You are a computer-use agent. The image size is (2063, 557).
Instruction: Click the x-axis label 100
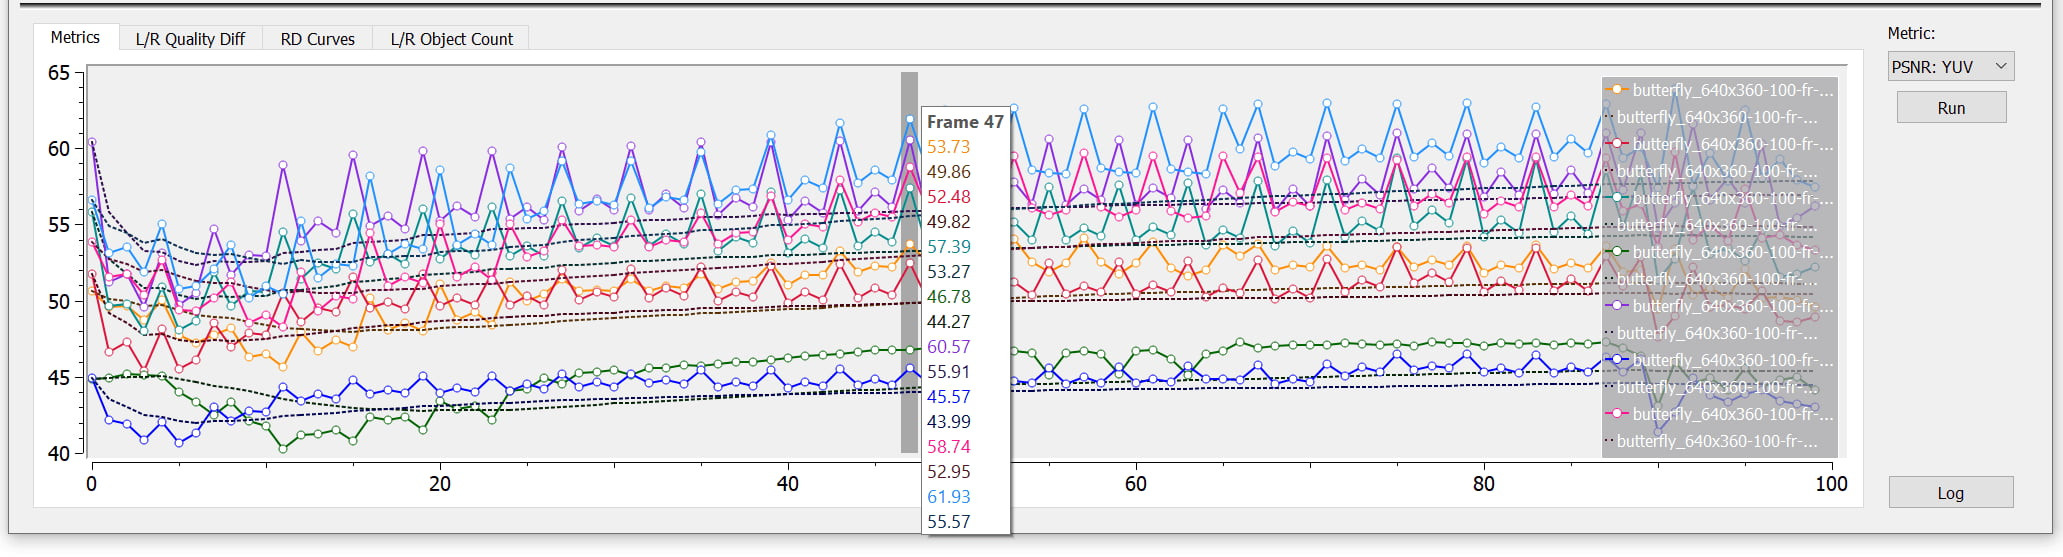1832,484
